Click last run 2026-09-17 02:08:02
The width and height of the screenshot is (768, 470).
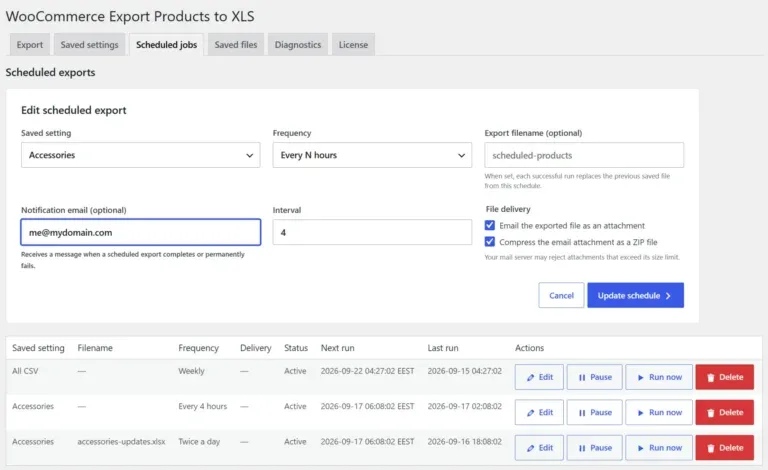click(465, 406)
